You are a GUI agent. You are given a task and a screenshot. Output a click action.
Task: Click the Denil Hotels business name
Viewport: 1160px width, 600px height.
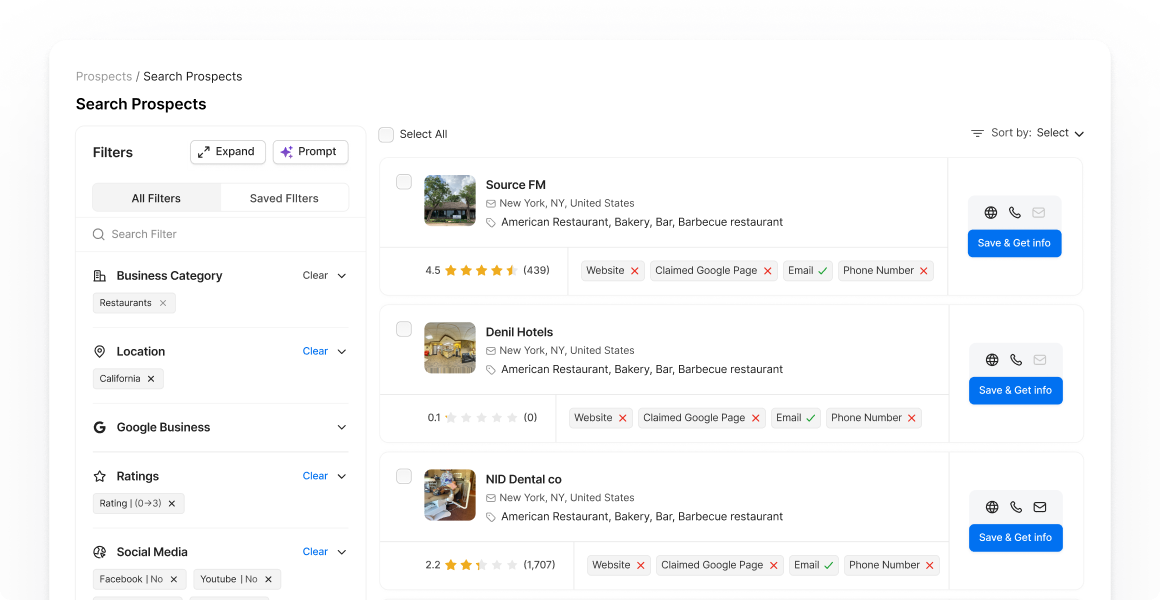pos(519,332)
